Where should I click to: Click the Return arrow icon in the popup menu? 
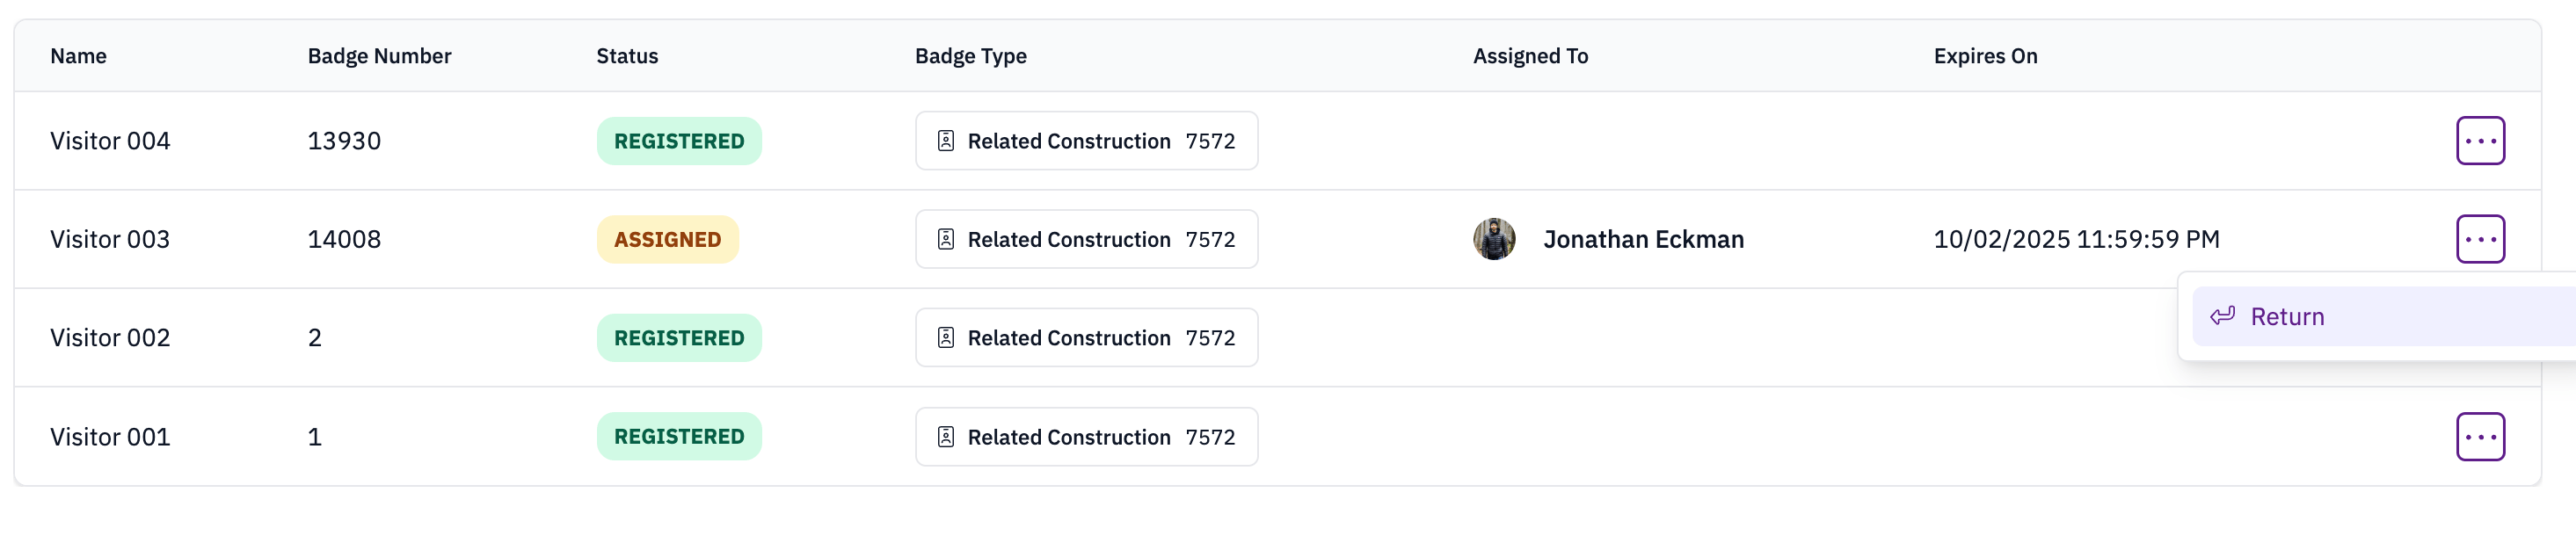click(2222, 316)
